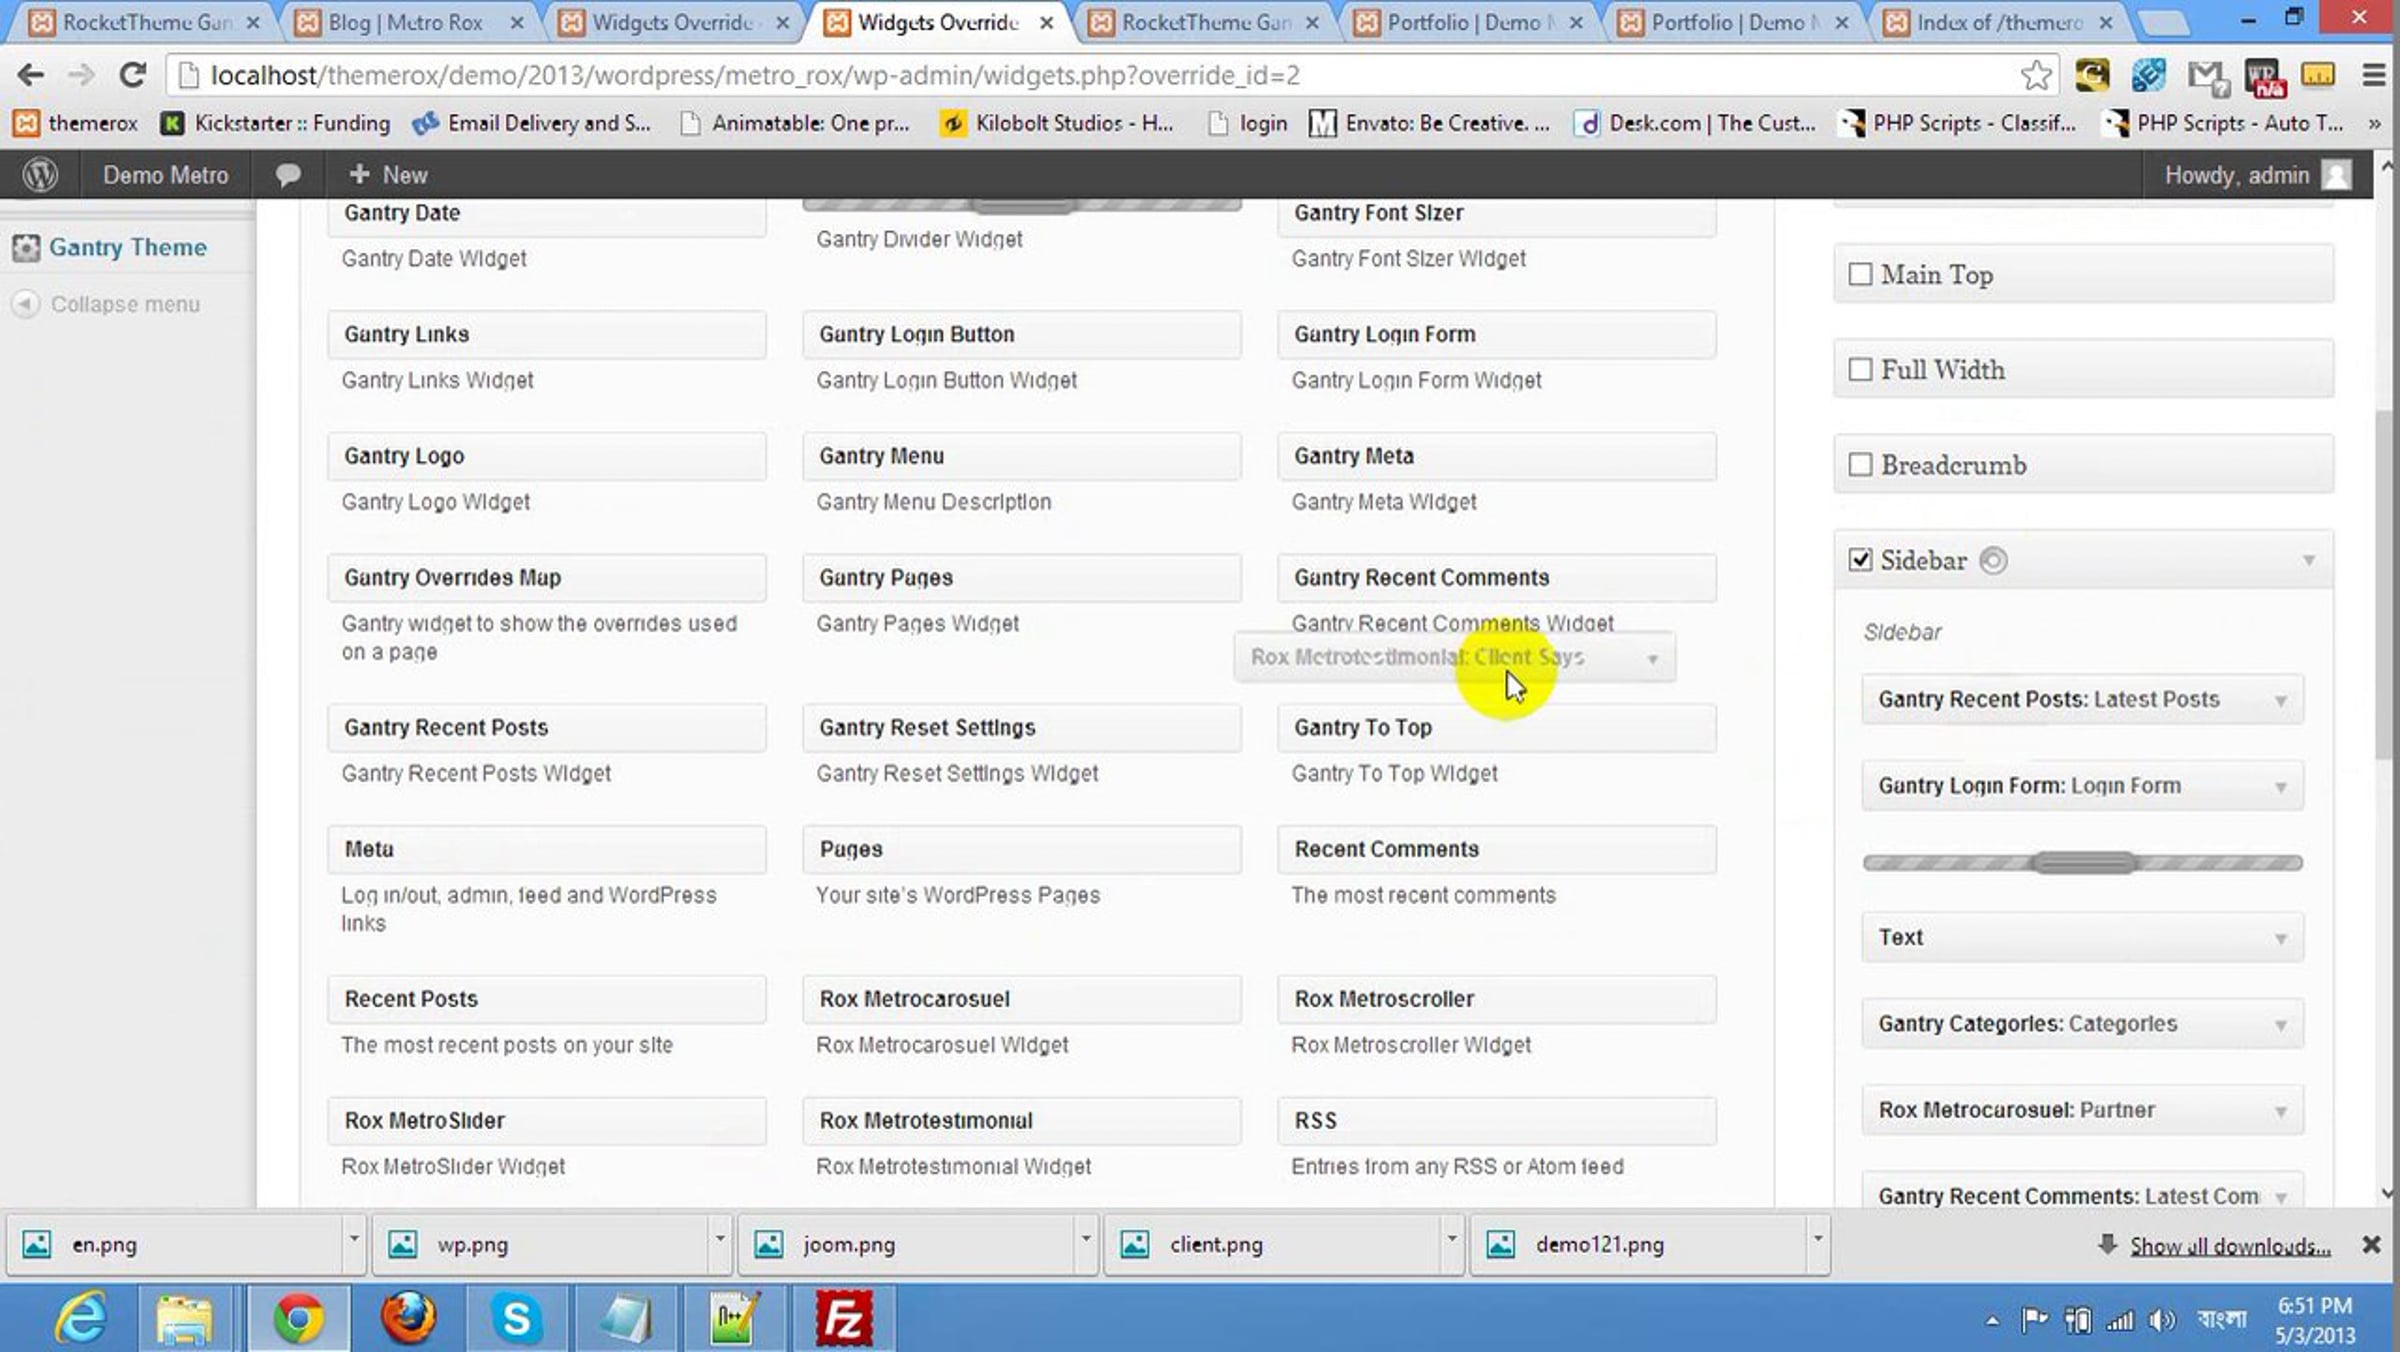This screenshot has height=1352, width=2400.
Task: Click the browser back arrow
Action: click(x=31, y=75)
